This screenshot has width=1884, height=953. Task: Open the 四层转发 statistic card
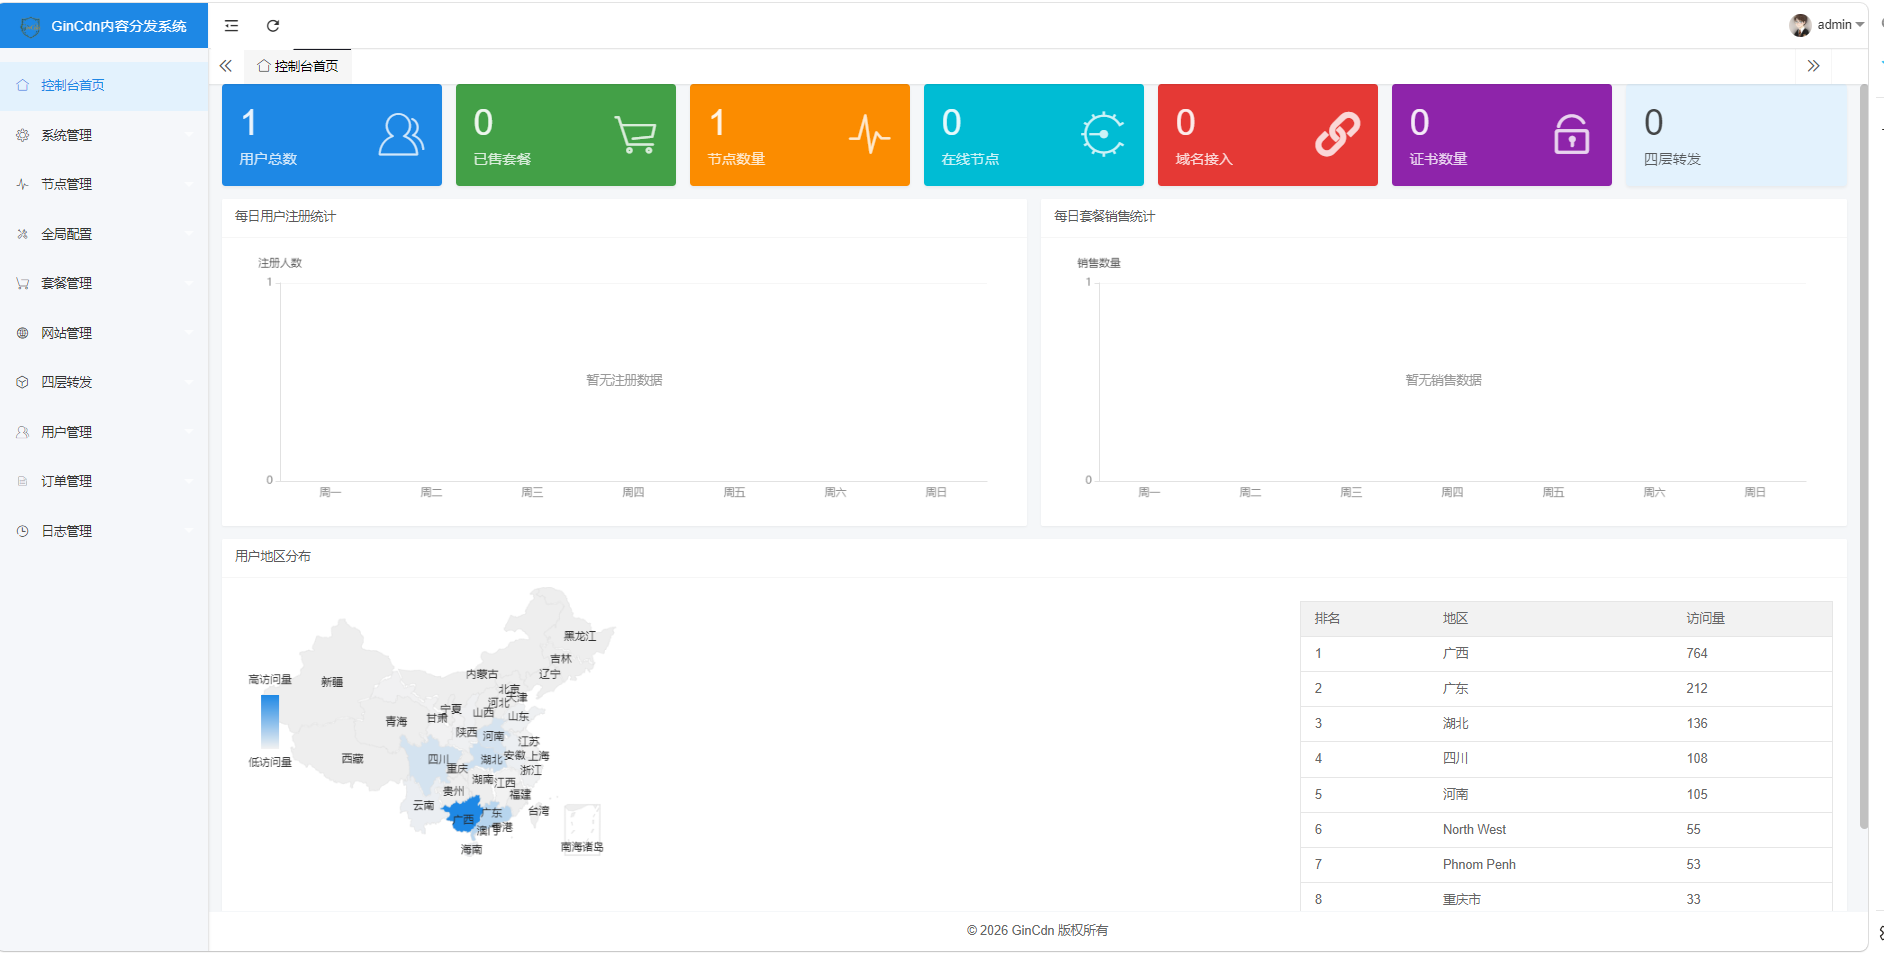(x=1735, y=135)
